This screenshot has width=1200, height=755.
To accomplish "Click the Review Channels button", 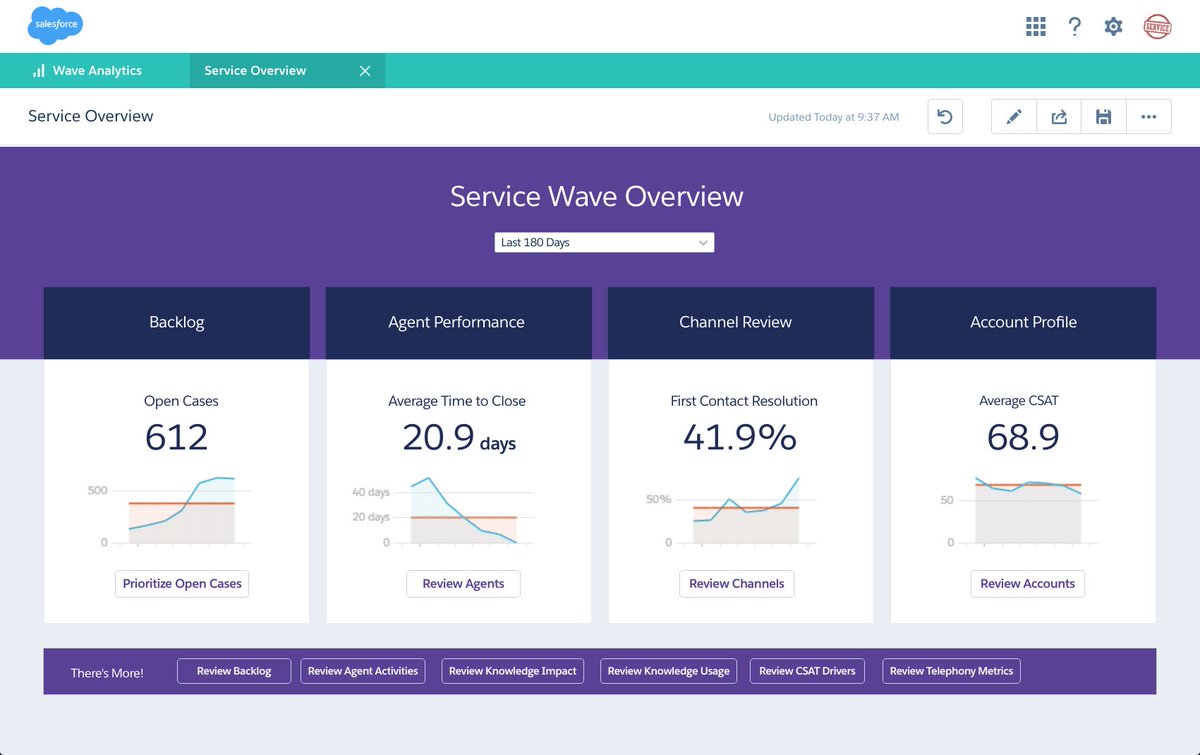I will pyautogui.click(x=737, y=583).
